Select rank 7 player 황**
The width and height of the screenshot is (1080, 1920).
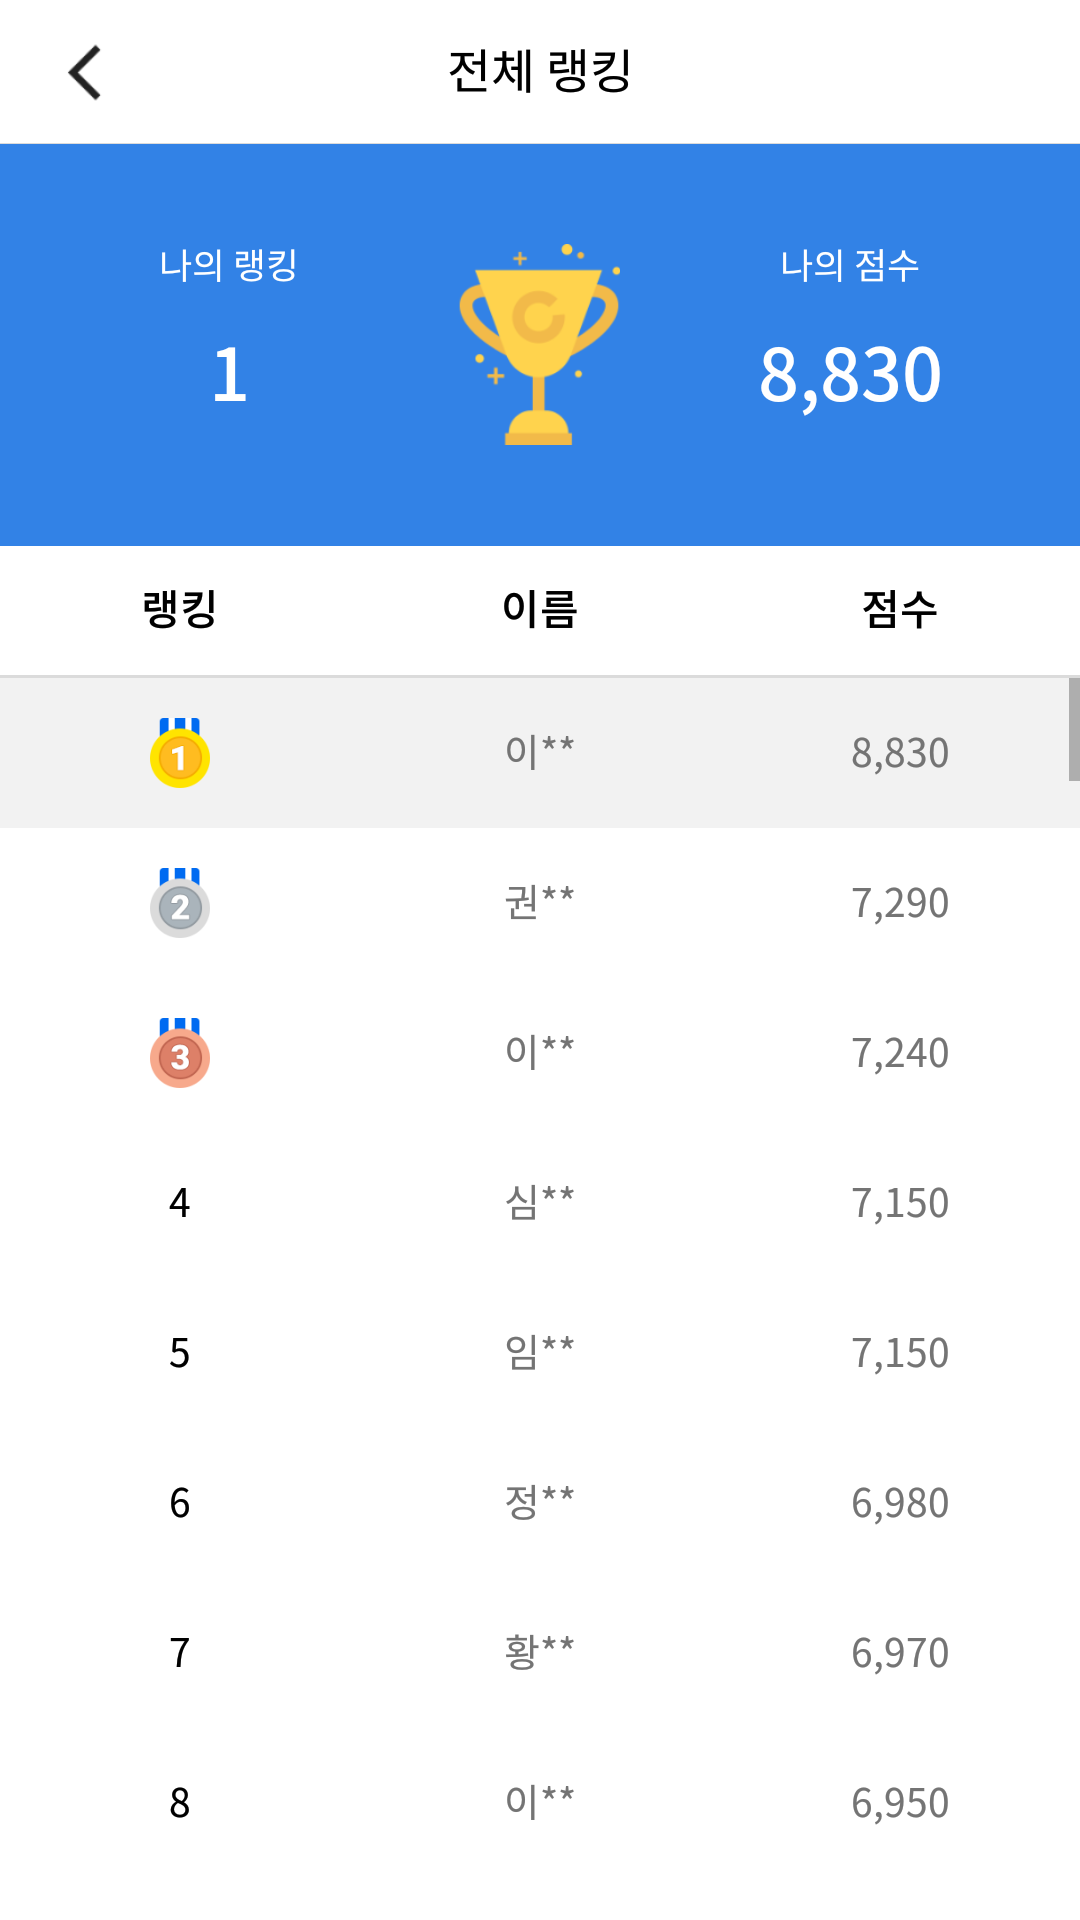[540, 1652]
